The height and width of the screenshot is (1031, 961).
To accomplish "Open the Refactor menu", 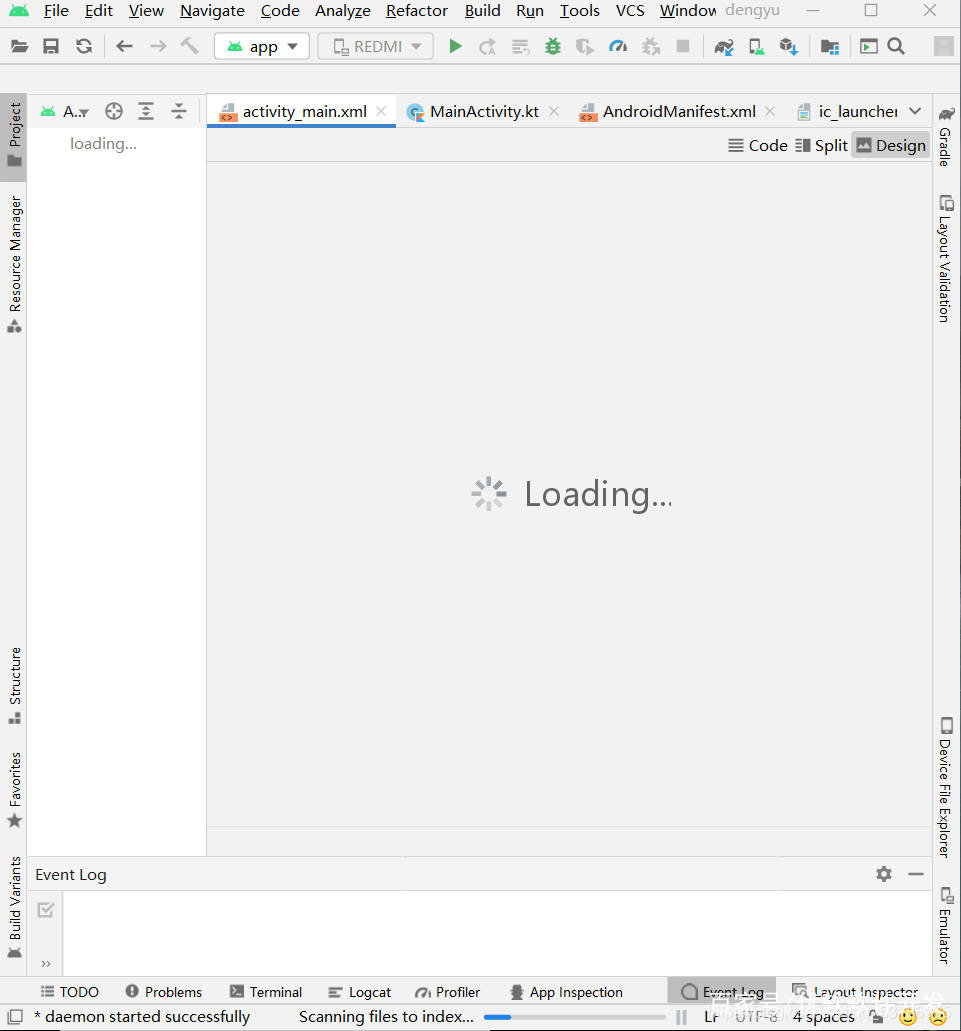I will [x=416, y=11].
